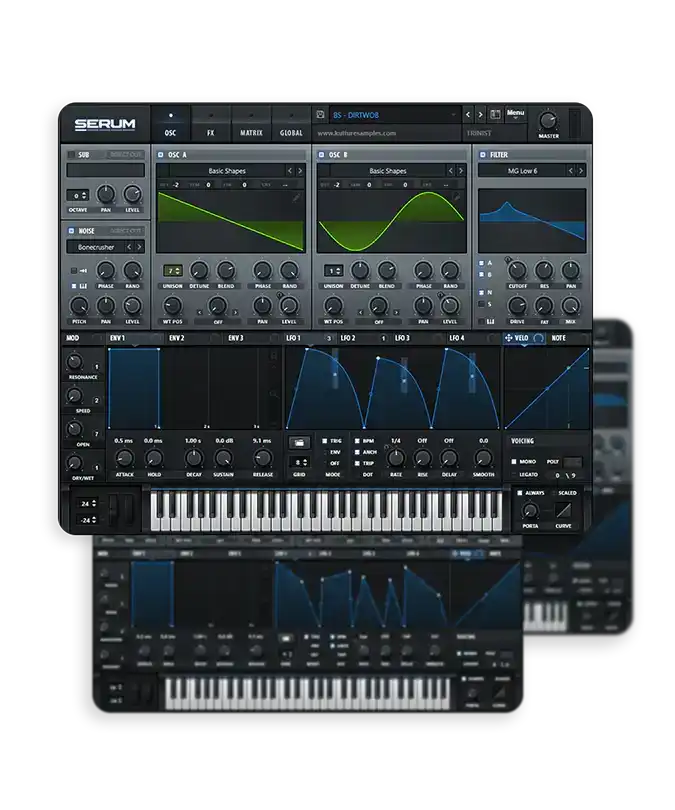Open the Menu button

coord(515,114)
